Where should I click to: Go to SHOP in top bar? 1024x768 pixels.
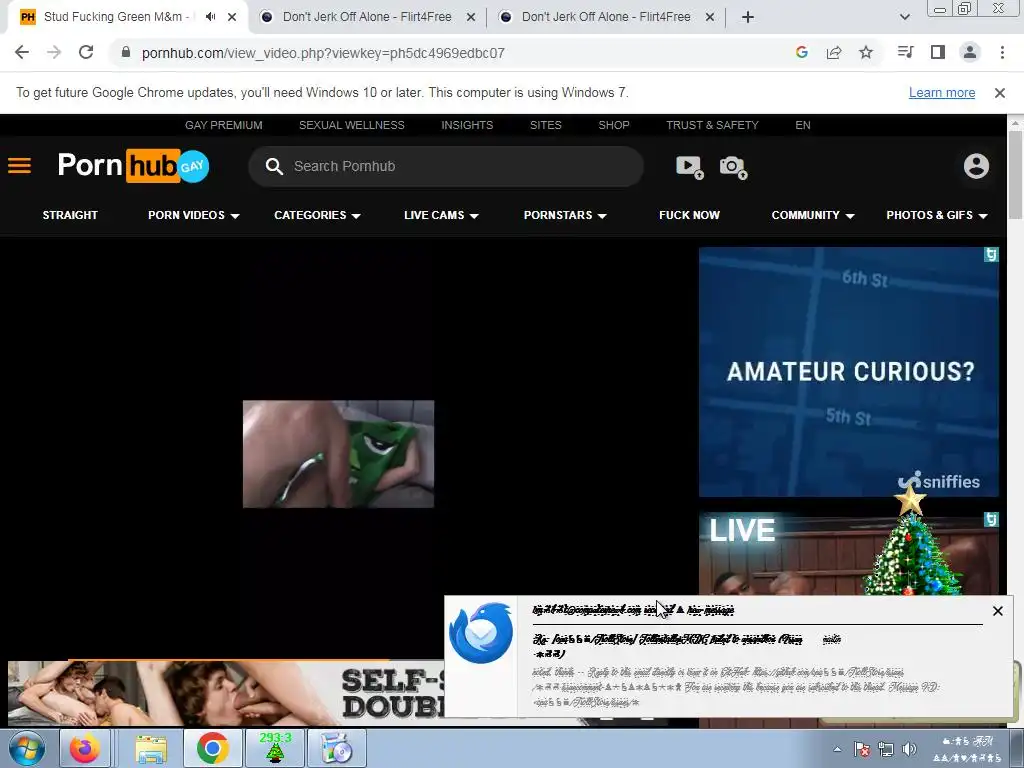(614, 125)
